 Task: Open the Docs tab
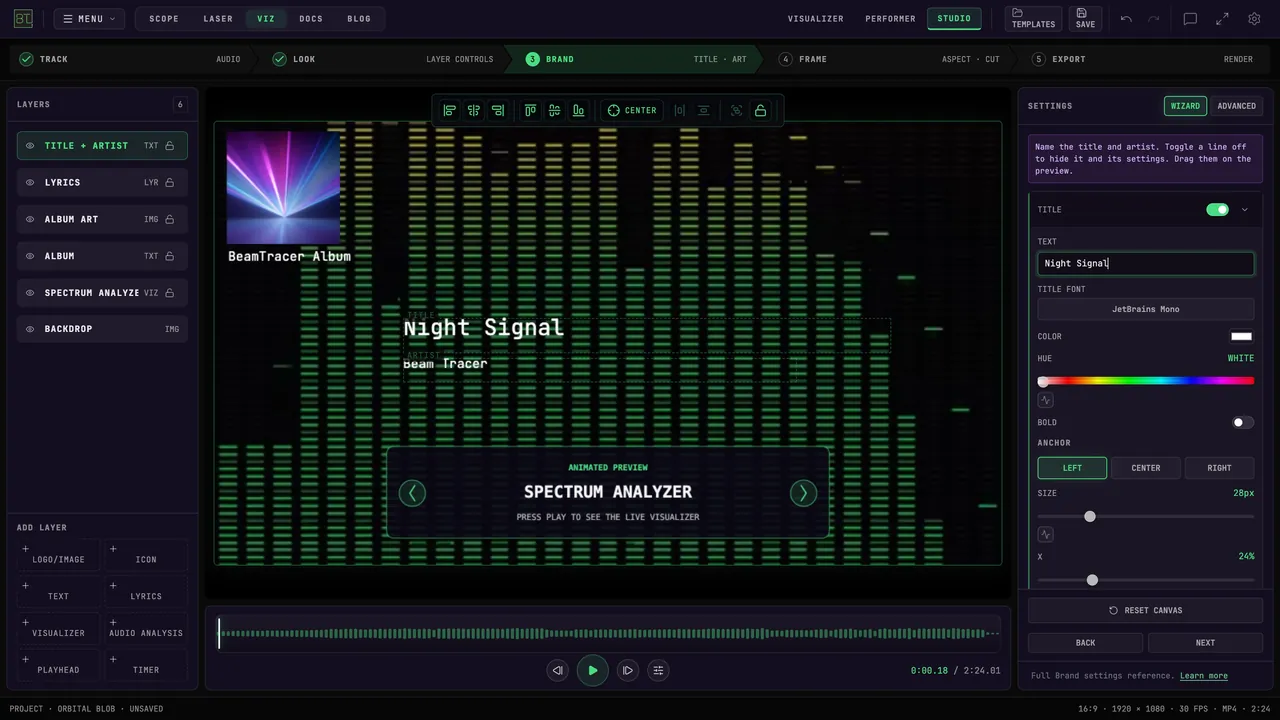click(x=311, y=19)
